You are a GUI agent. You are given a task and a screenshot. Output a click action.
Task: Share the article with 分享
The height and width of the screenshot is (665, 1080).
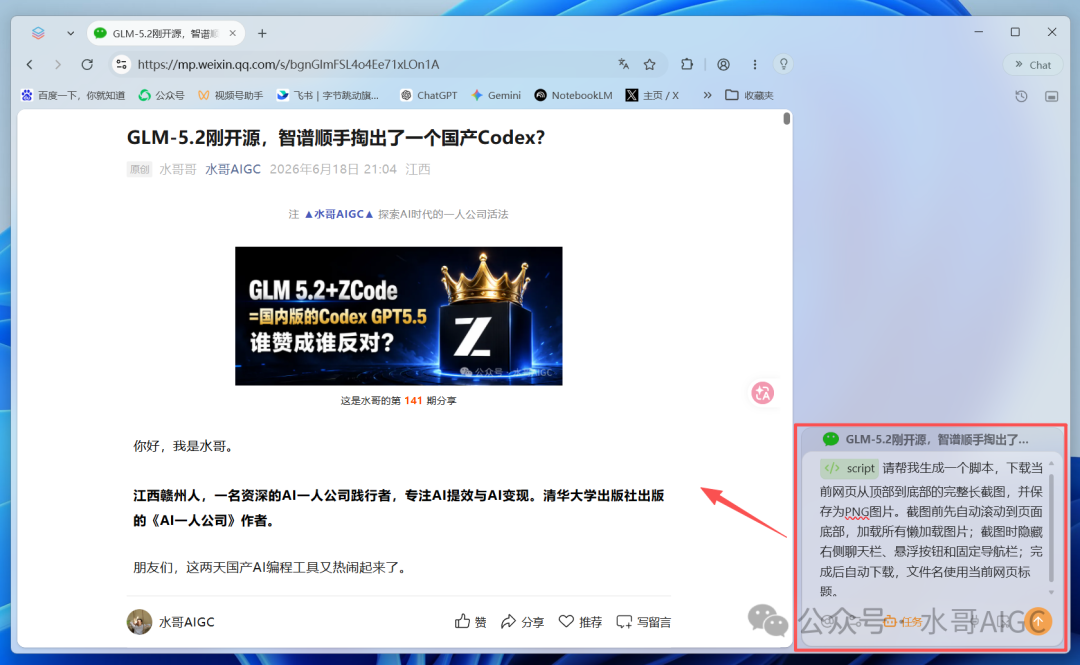tap(522, 622)
